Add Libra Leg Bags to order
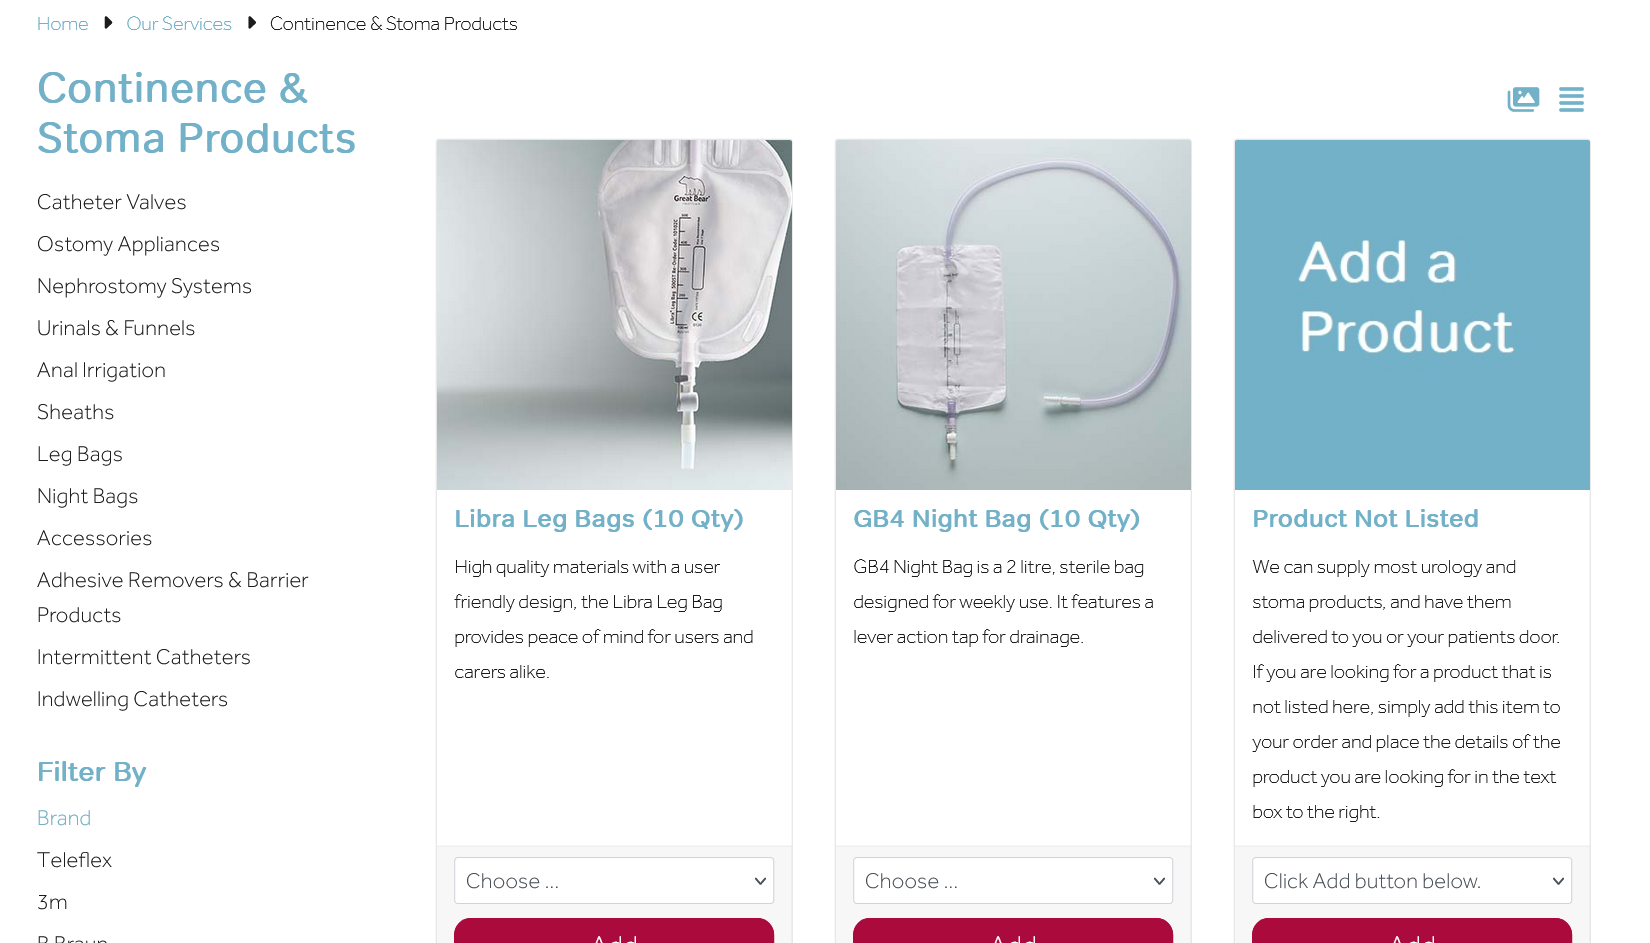Image resolution: width=1650 pixels, height=943 pixels. [x=614, y=932]
